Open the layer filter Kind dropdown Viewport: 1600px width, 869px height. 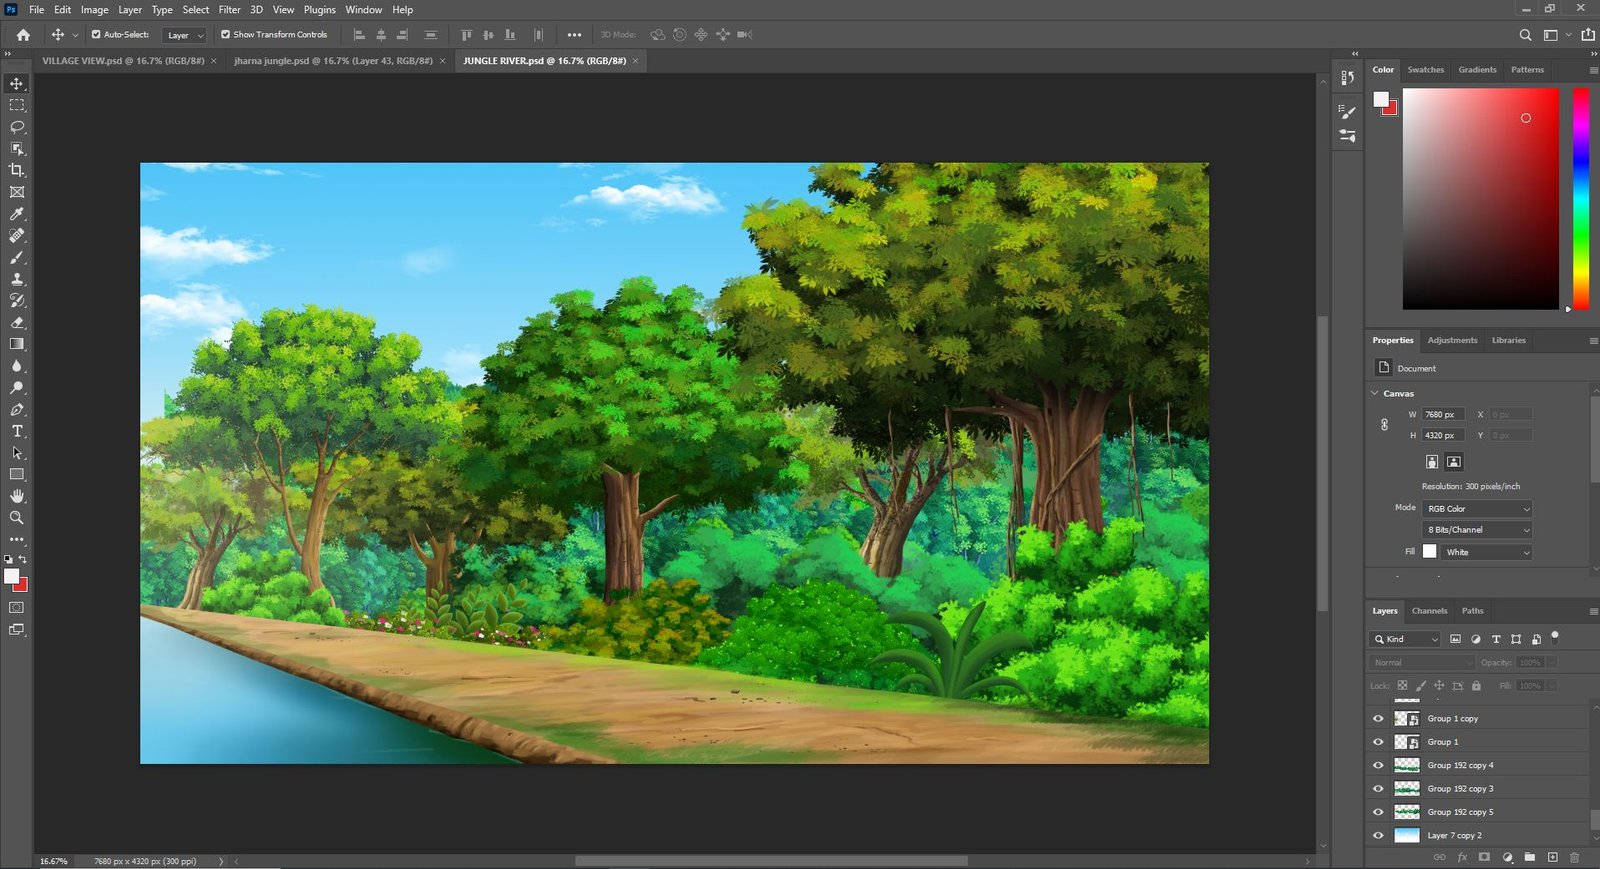pos(1406,639)
